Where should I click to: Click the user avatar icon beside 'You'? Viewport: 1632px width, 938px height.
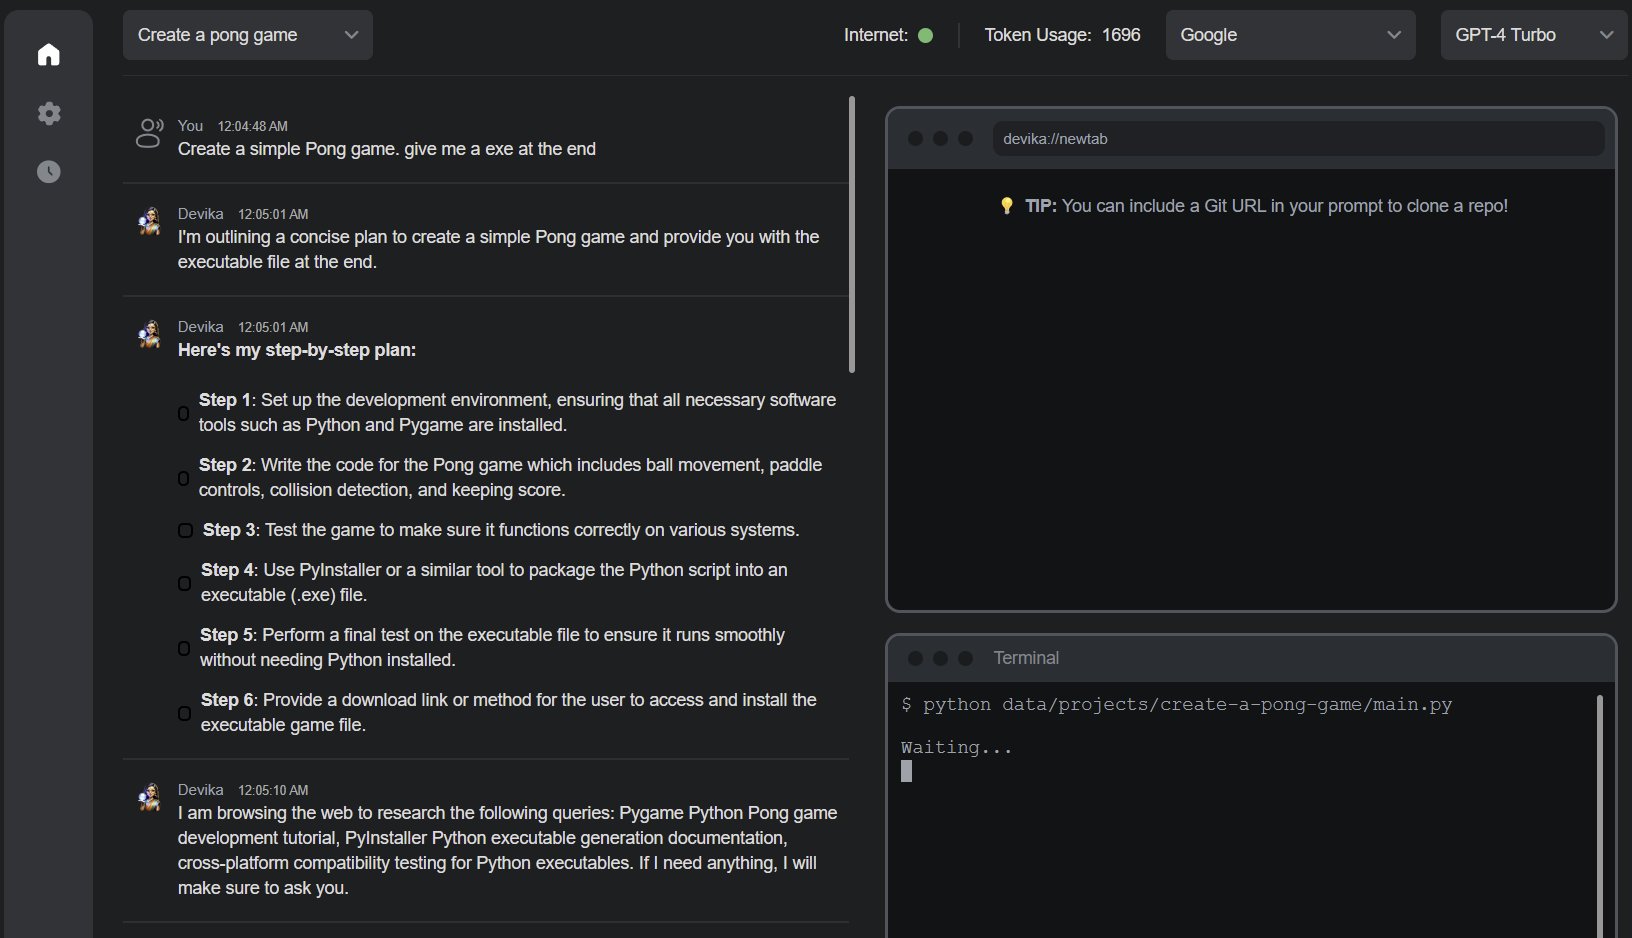click(x=150, y=133)
